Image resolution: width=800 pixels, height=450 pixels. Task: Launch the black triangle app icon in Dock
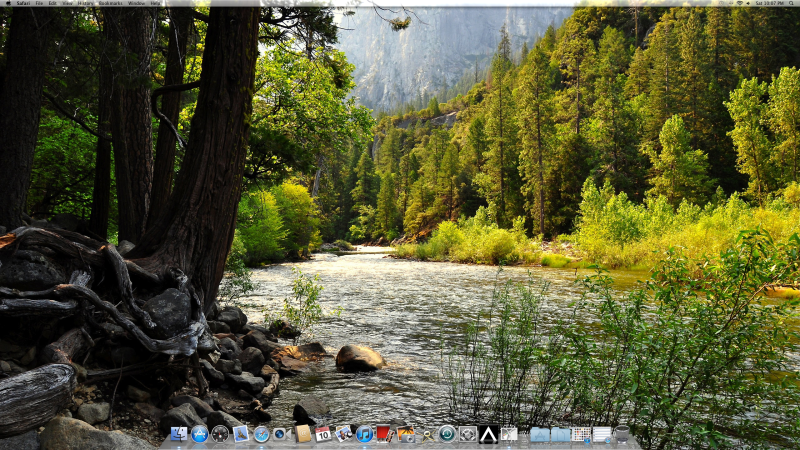pyautogui.click(x=488, y=434)
